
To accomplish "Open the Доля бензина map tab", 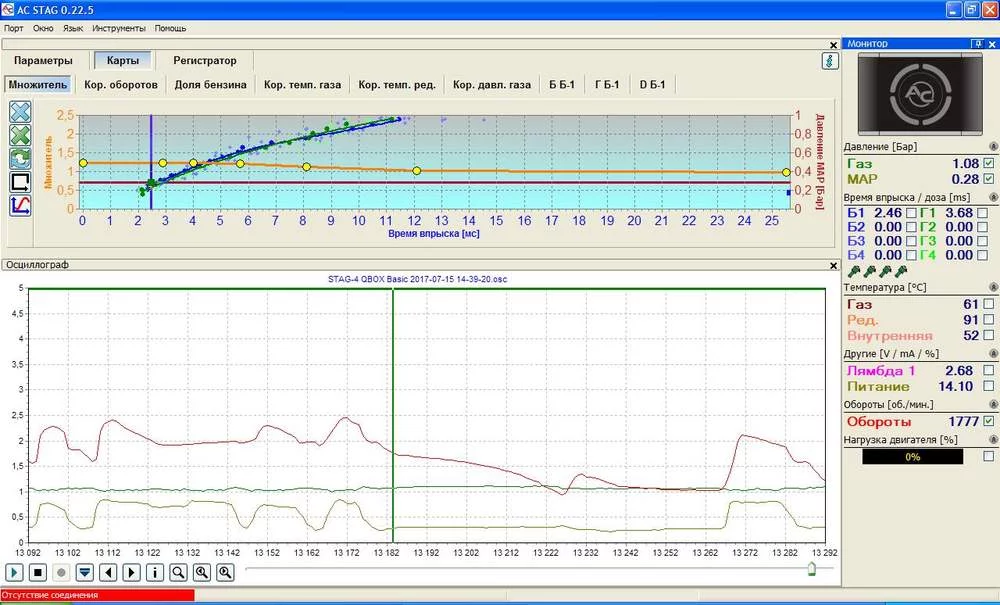I will pos(210,84).
